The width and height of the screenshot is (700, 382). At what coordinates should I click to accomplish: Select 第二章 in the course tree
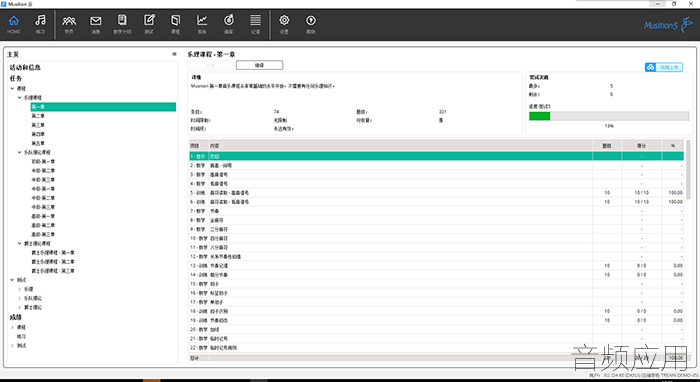click(x=38, y=116)
